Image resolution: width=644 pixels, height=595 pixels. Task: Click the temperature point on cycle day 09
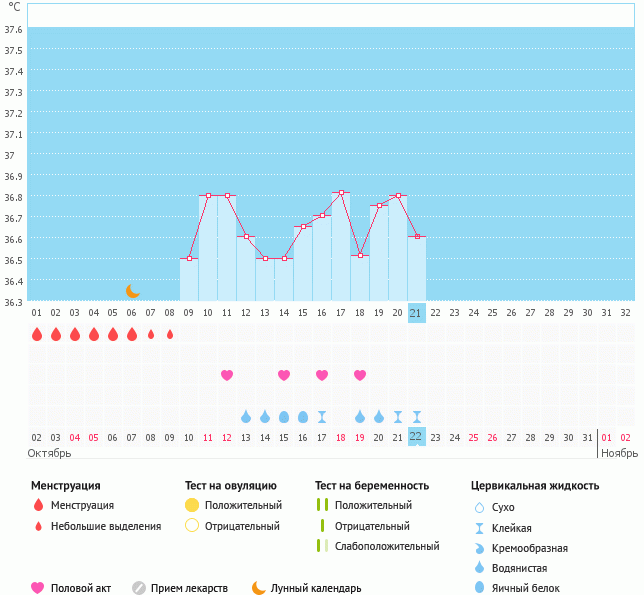[x=189, y=258]
